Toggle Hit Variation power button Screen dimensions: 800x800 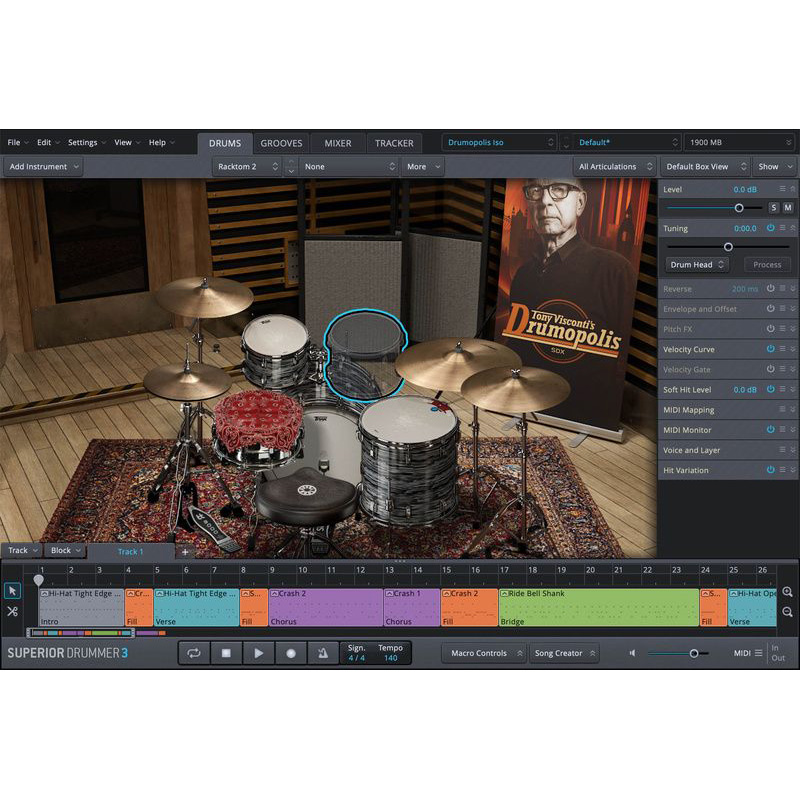coord(770,470)
